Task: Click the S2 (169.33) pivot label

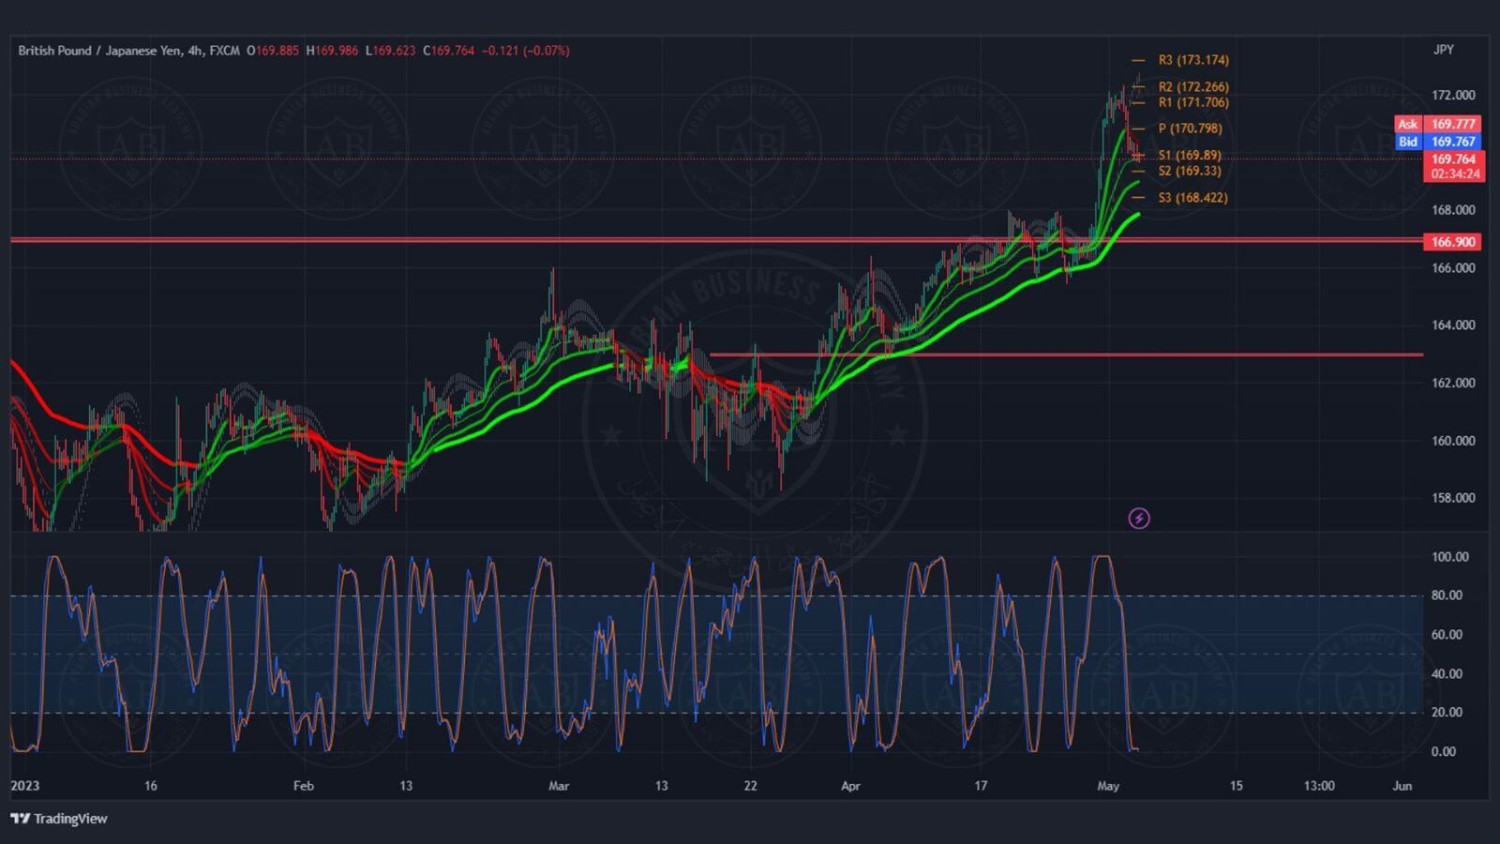Action: pyautogui.click(x=1189, y=171)
